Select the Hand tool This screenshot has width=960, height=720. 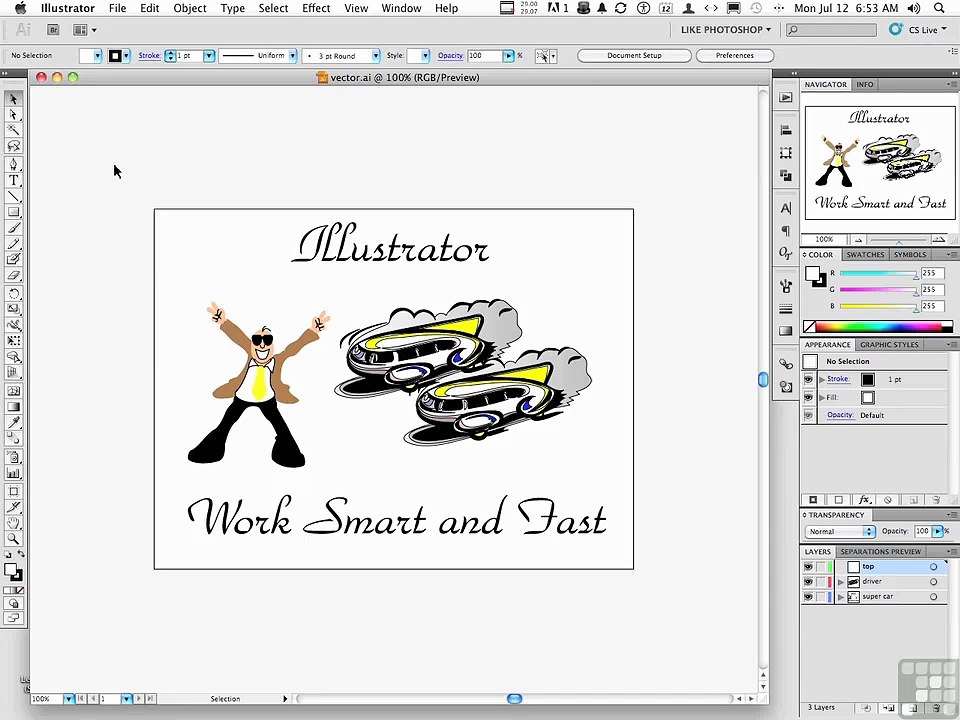pos(13,523)
